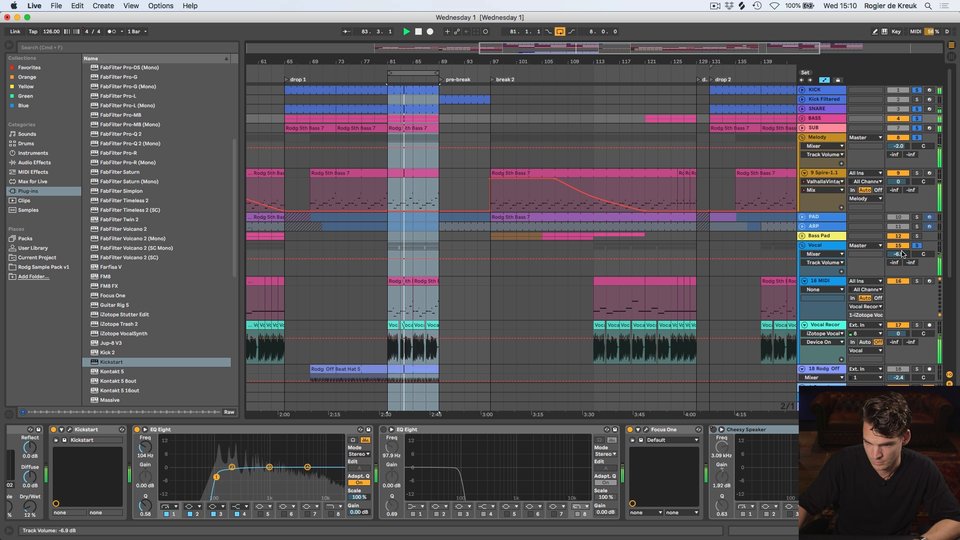Solo the KICK track
This screenshot has height=540, width=960.
[917, 90]
